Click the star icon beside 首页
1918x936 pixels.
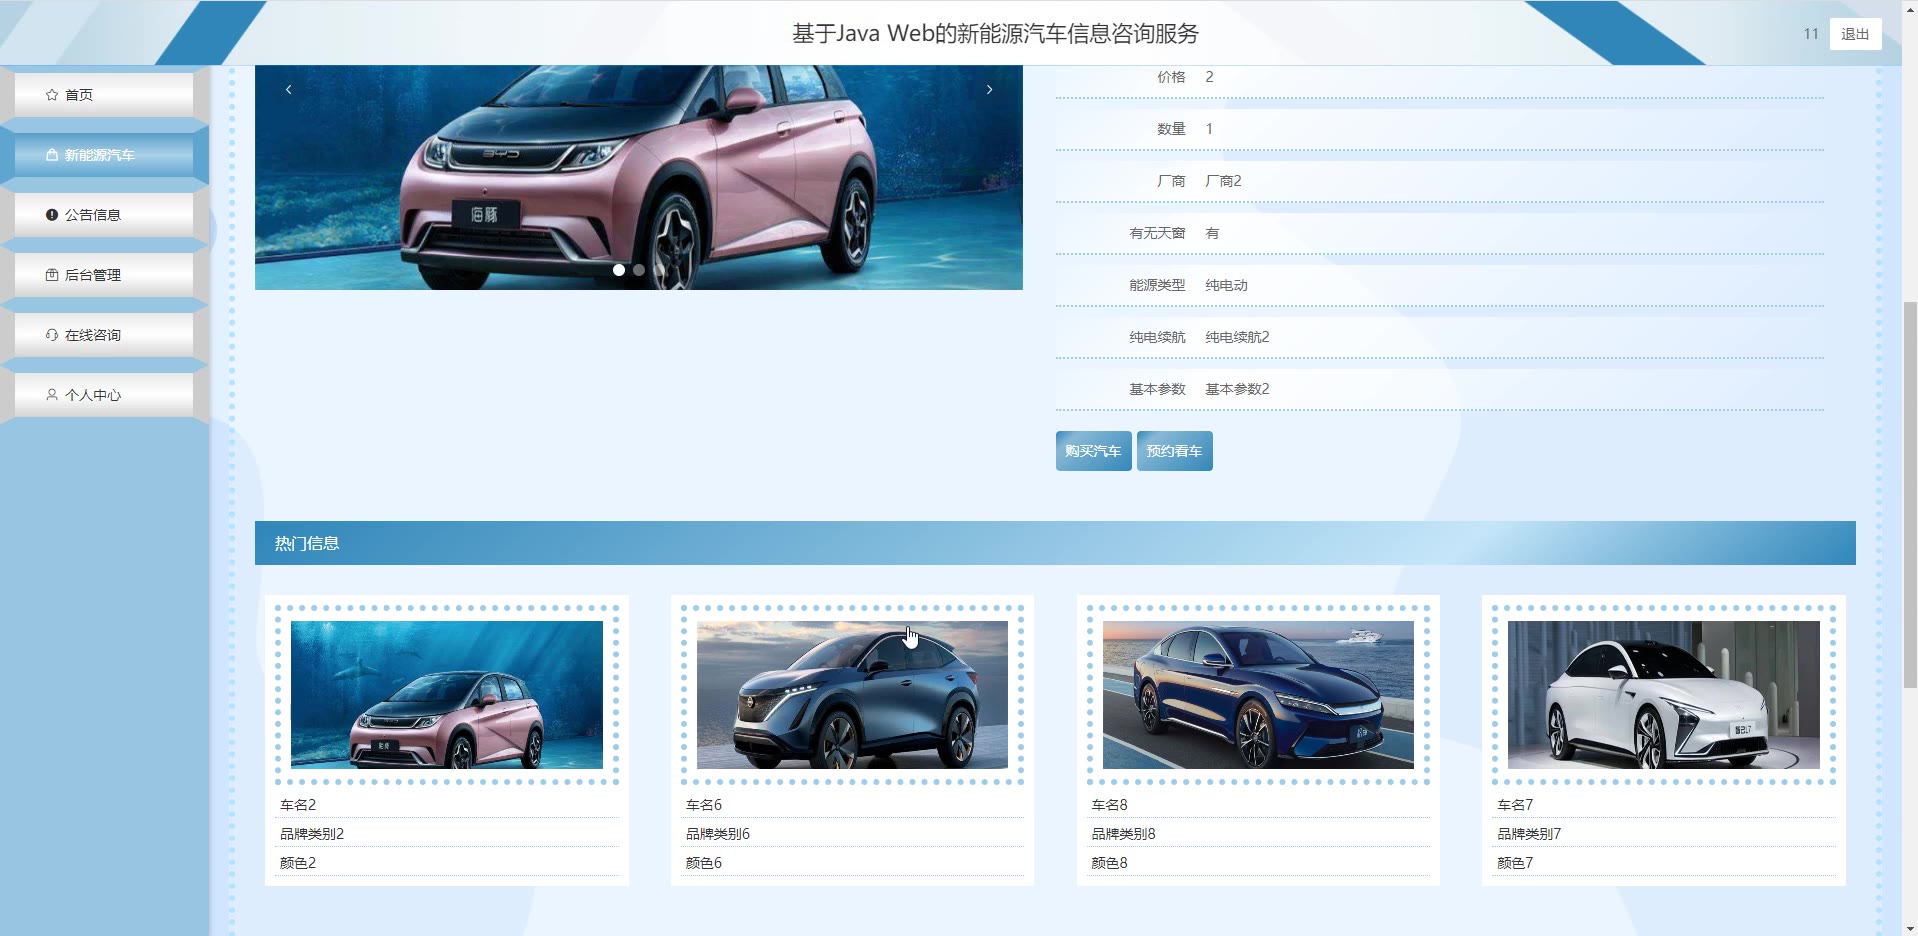tap(52, 95)
